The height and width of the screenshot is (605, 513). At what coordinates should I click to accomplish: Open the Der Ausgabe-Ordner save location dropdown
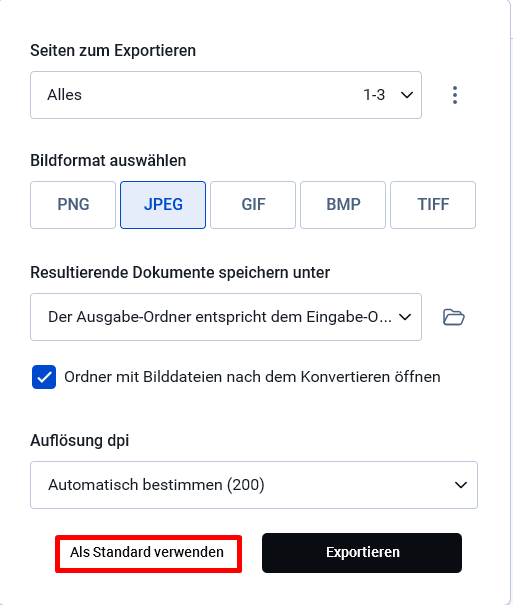tap(226, 317)
